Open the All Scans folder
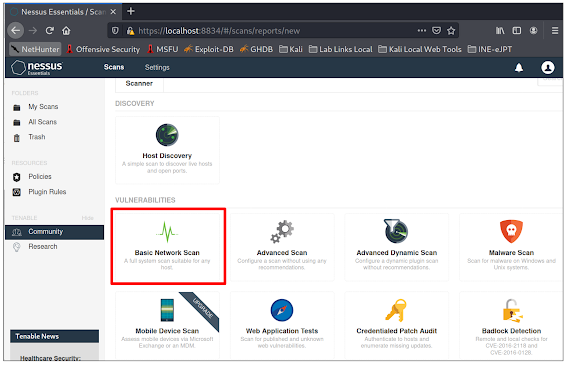 [42, 122]
